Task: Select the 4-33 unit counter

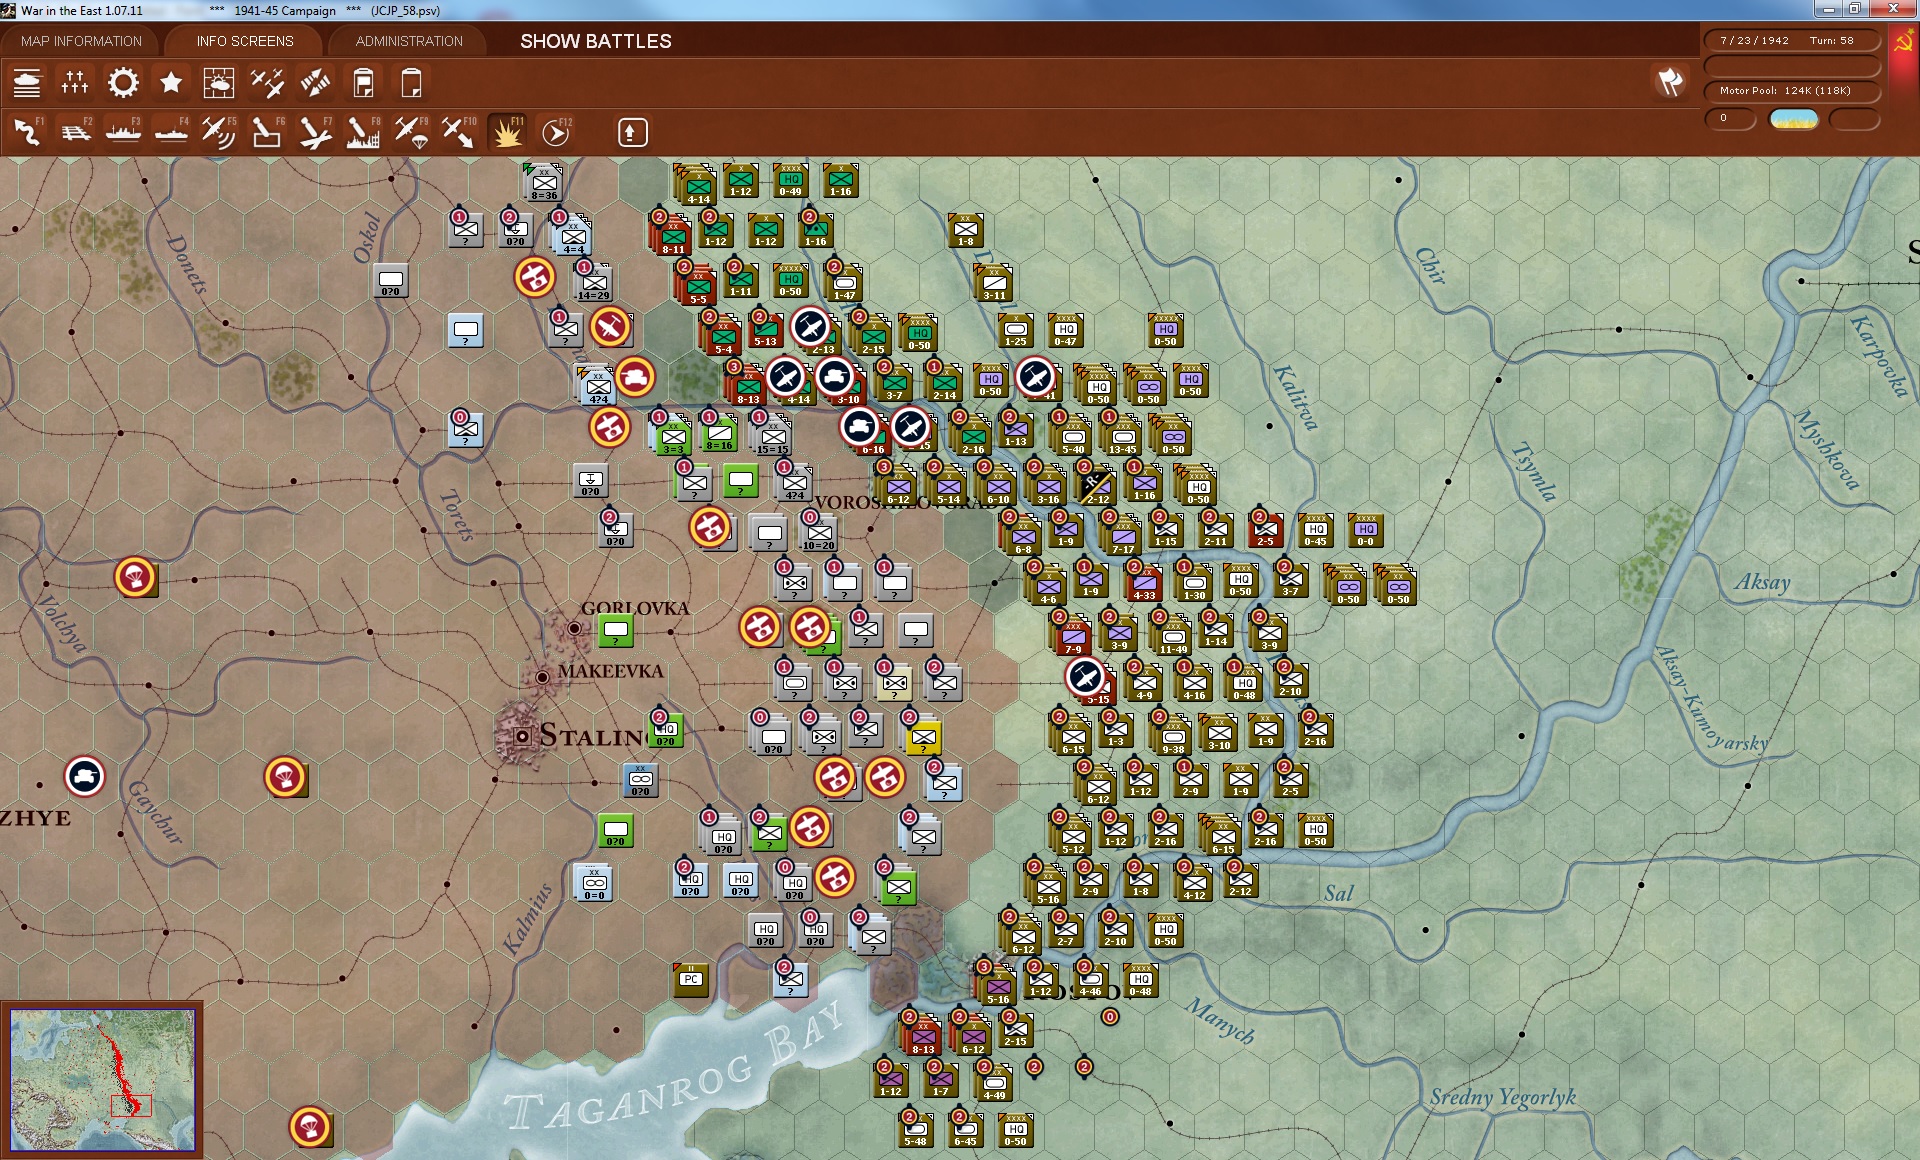Action: [1144, 583]
